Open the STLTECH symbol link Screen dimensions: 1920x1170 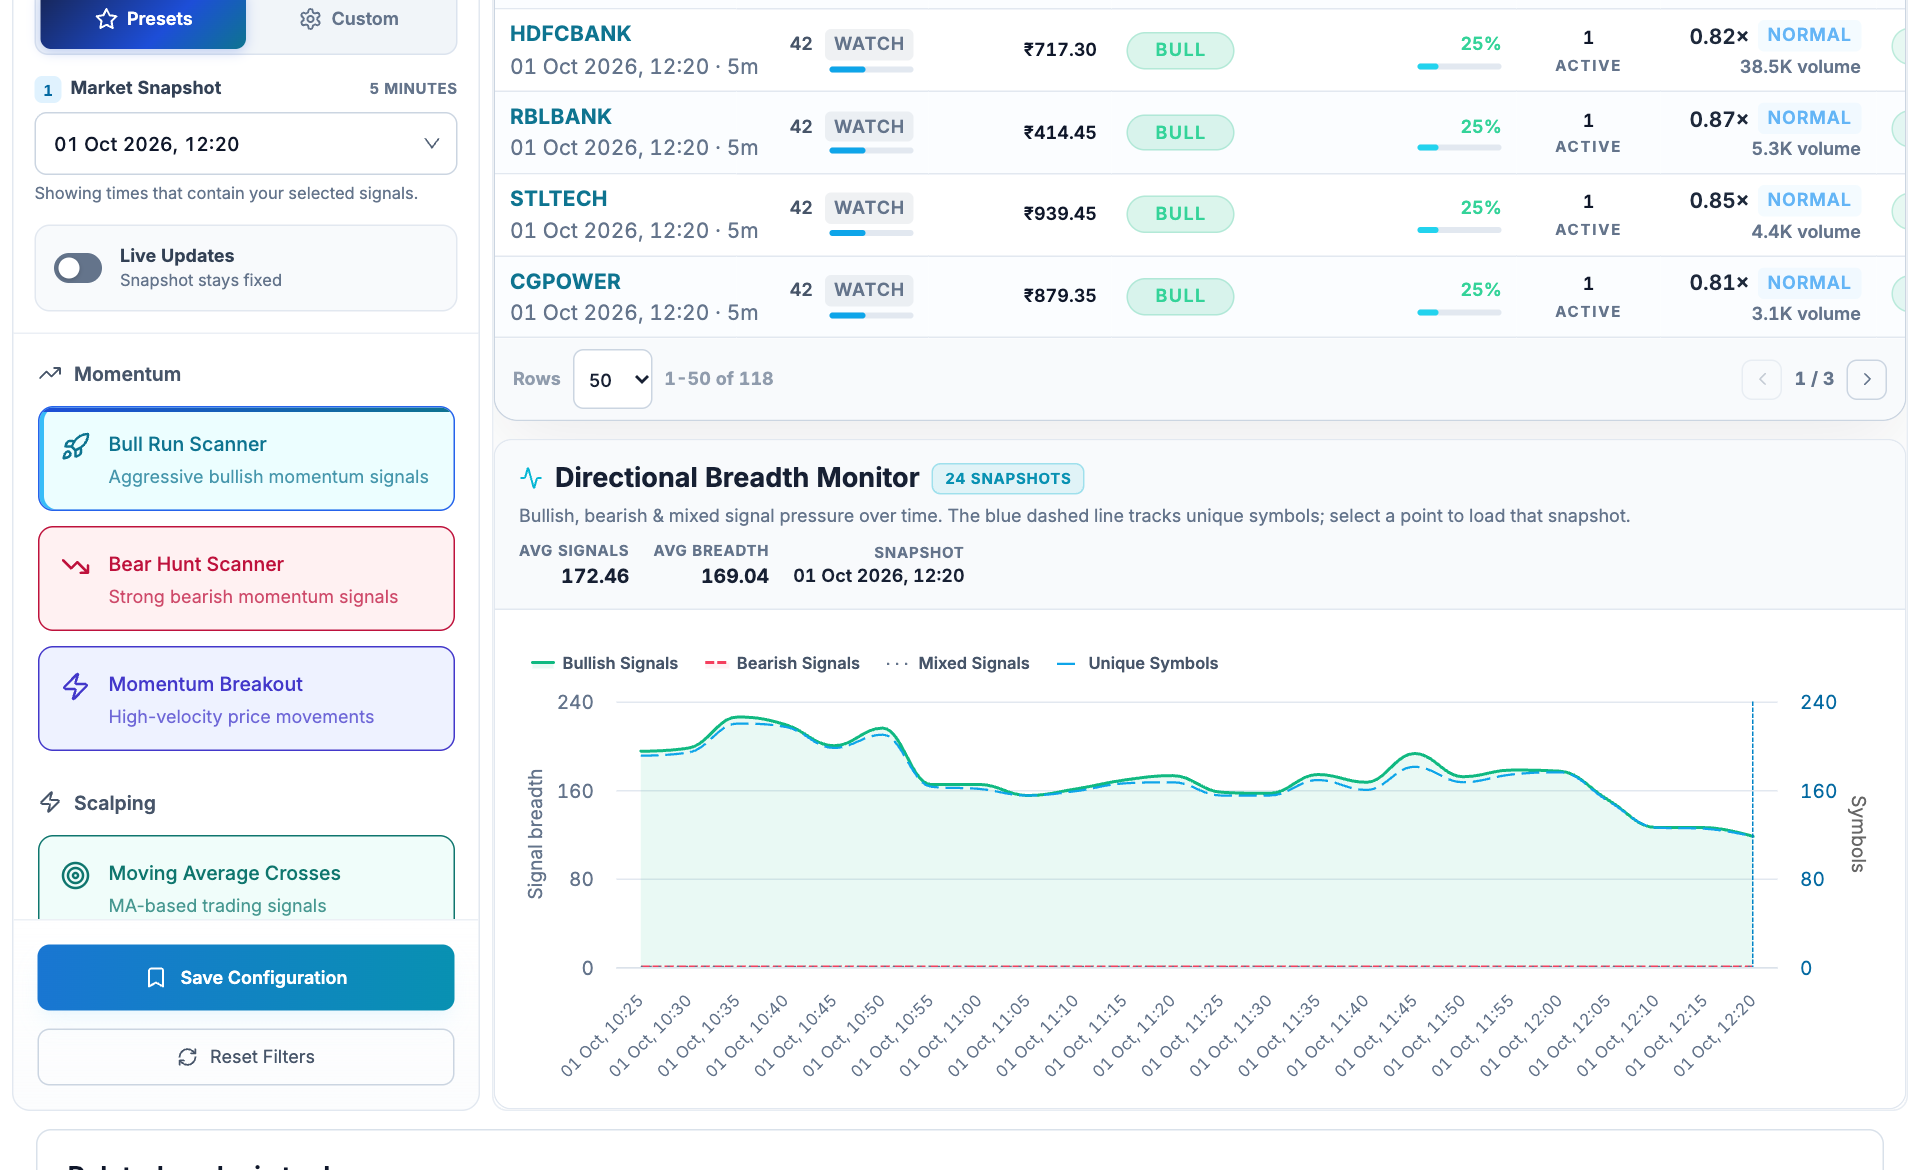point(558,199)
